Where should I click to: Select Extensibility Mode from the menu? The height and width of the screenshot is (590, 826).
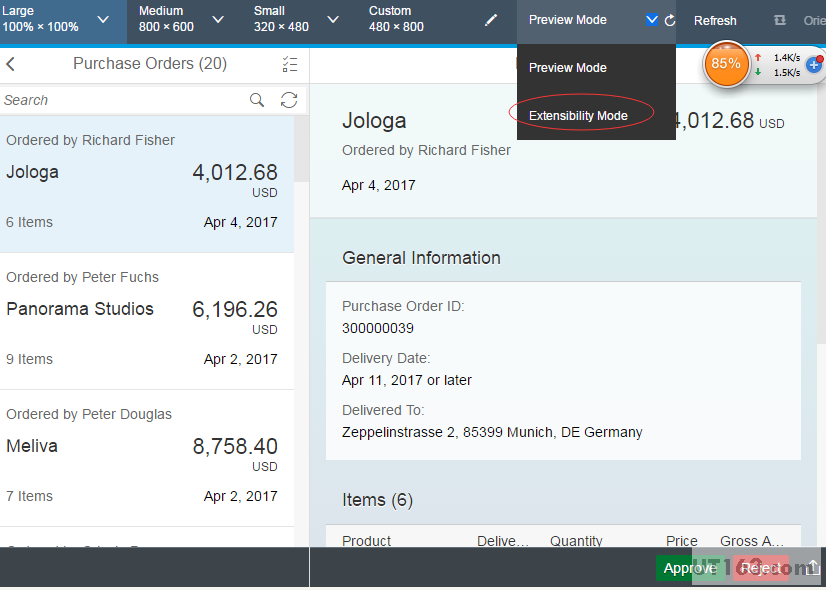point(578,116)
